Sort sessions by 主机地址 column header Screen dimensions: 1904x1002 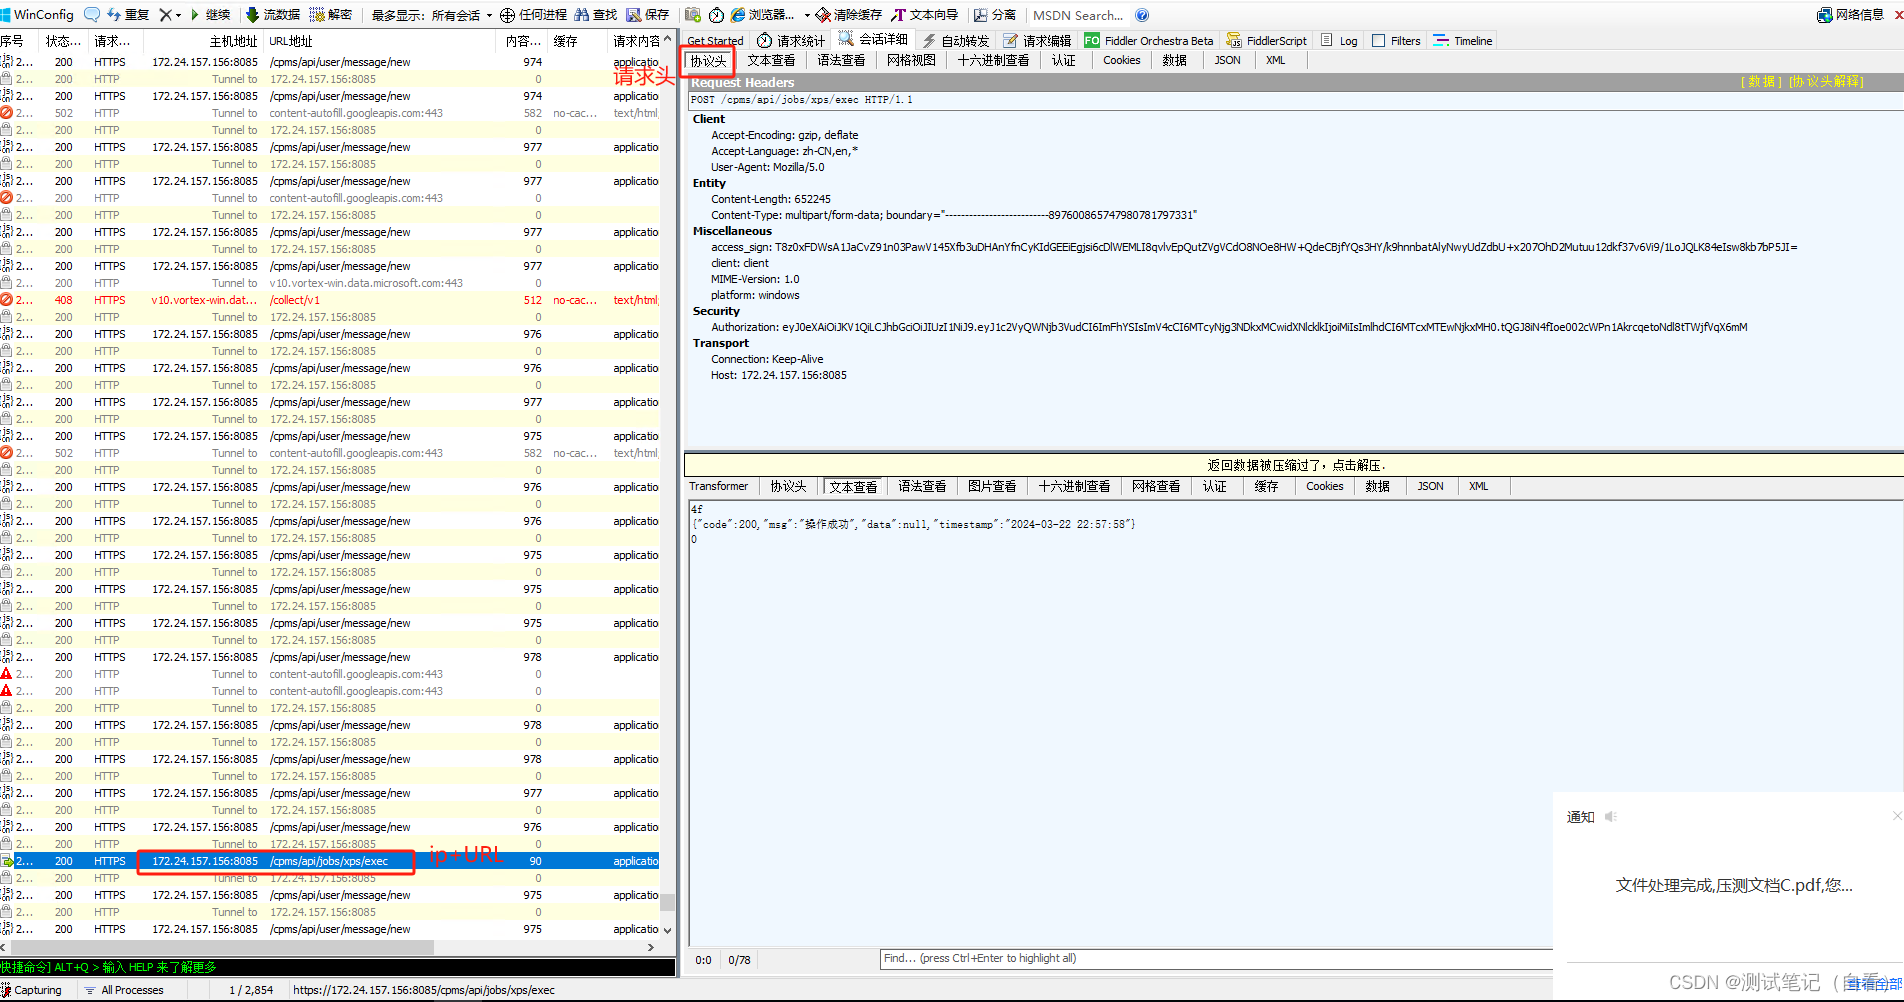tap(202, 41)
